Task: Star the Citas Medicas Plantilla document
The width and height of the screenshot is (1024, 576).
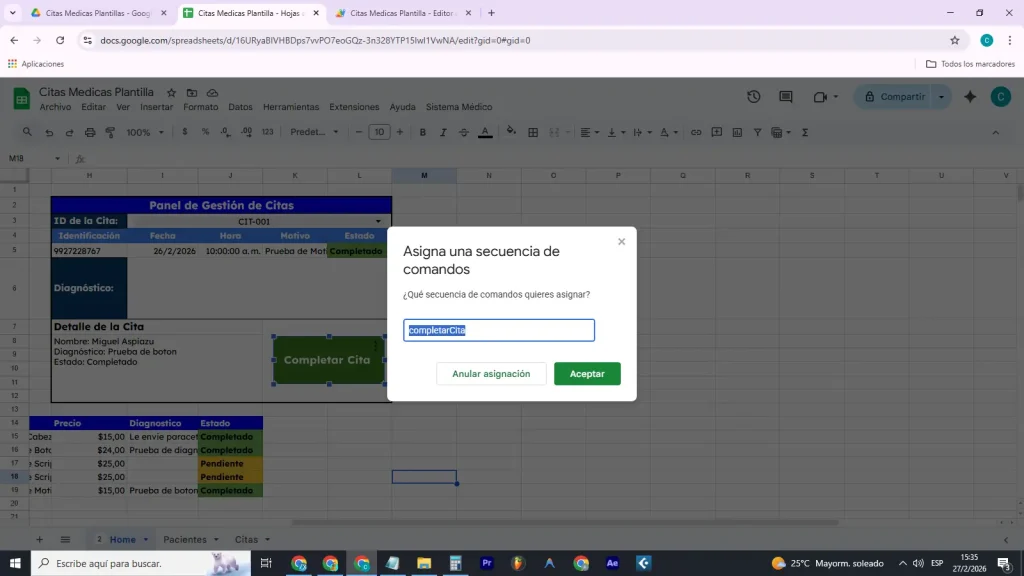Action: click(x=171, y=92)
